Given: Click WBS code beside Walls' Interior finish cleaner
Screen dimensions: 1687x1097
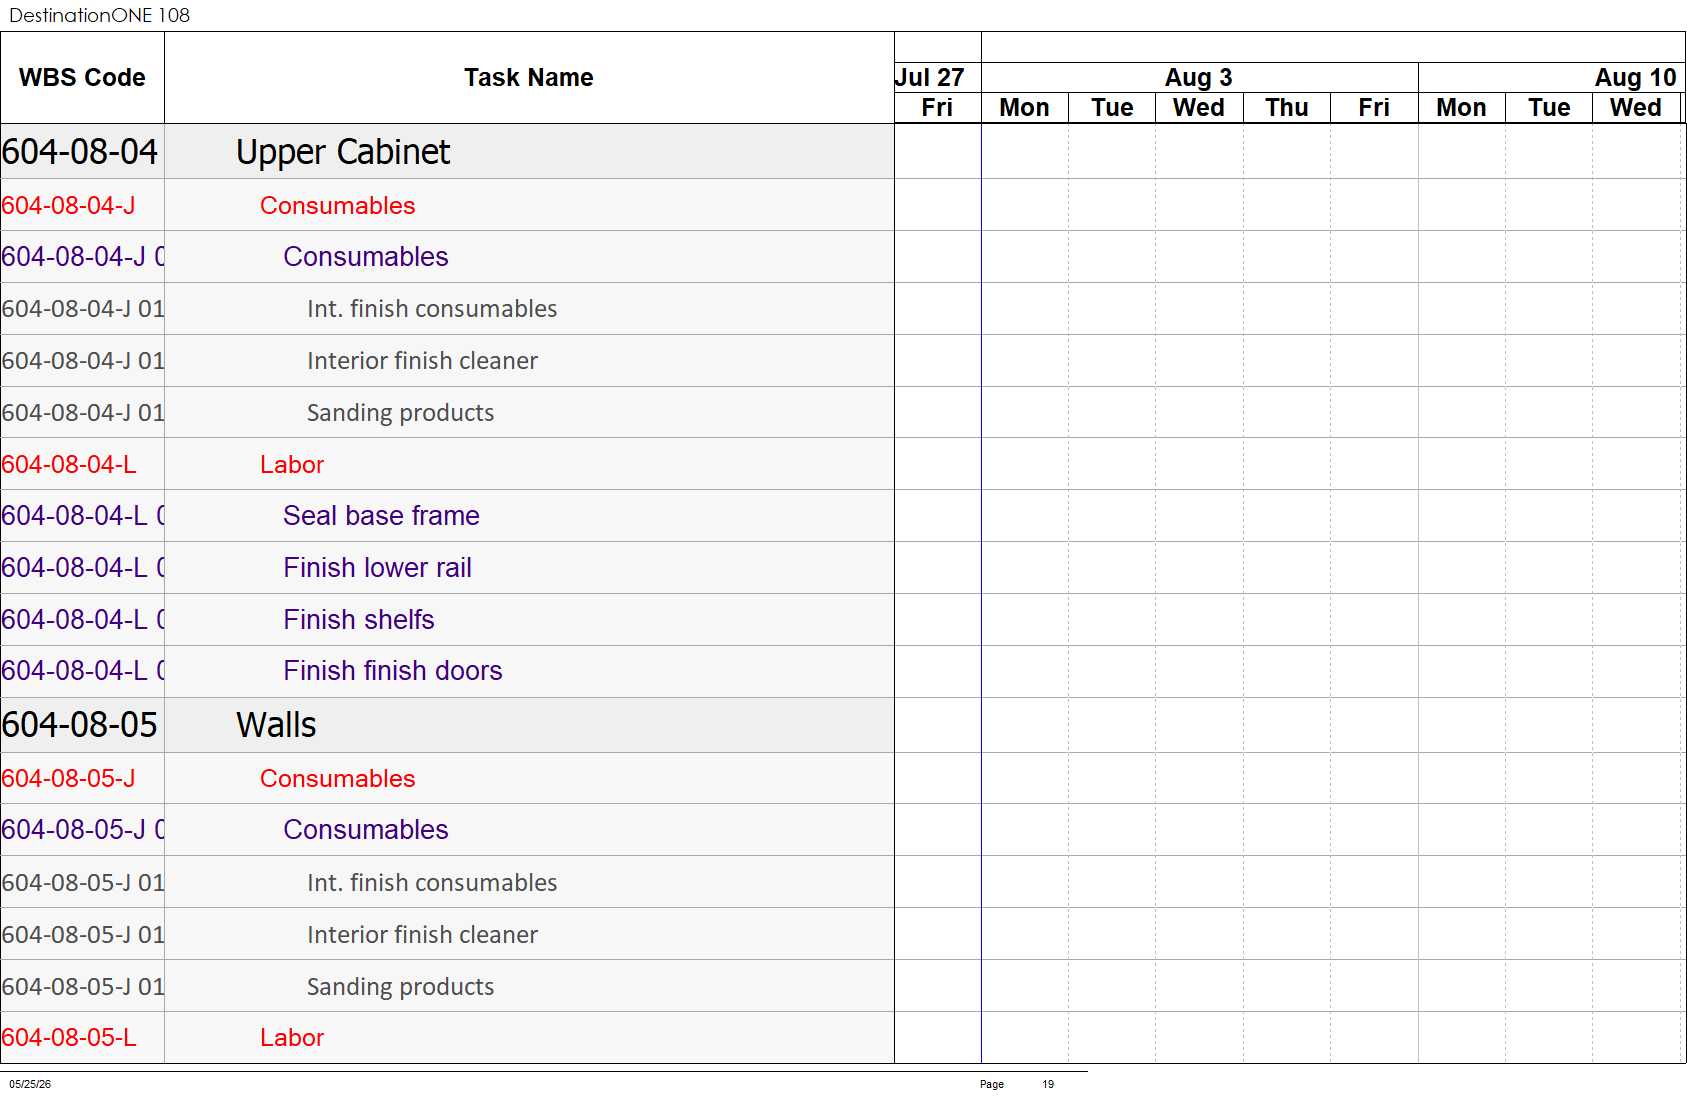Looking at the screenshot, I should pyautogui.click(x=83, y=935).
